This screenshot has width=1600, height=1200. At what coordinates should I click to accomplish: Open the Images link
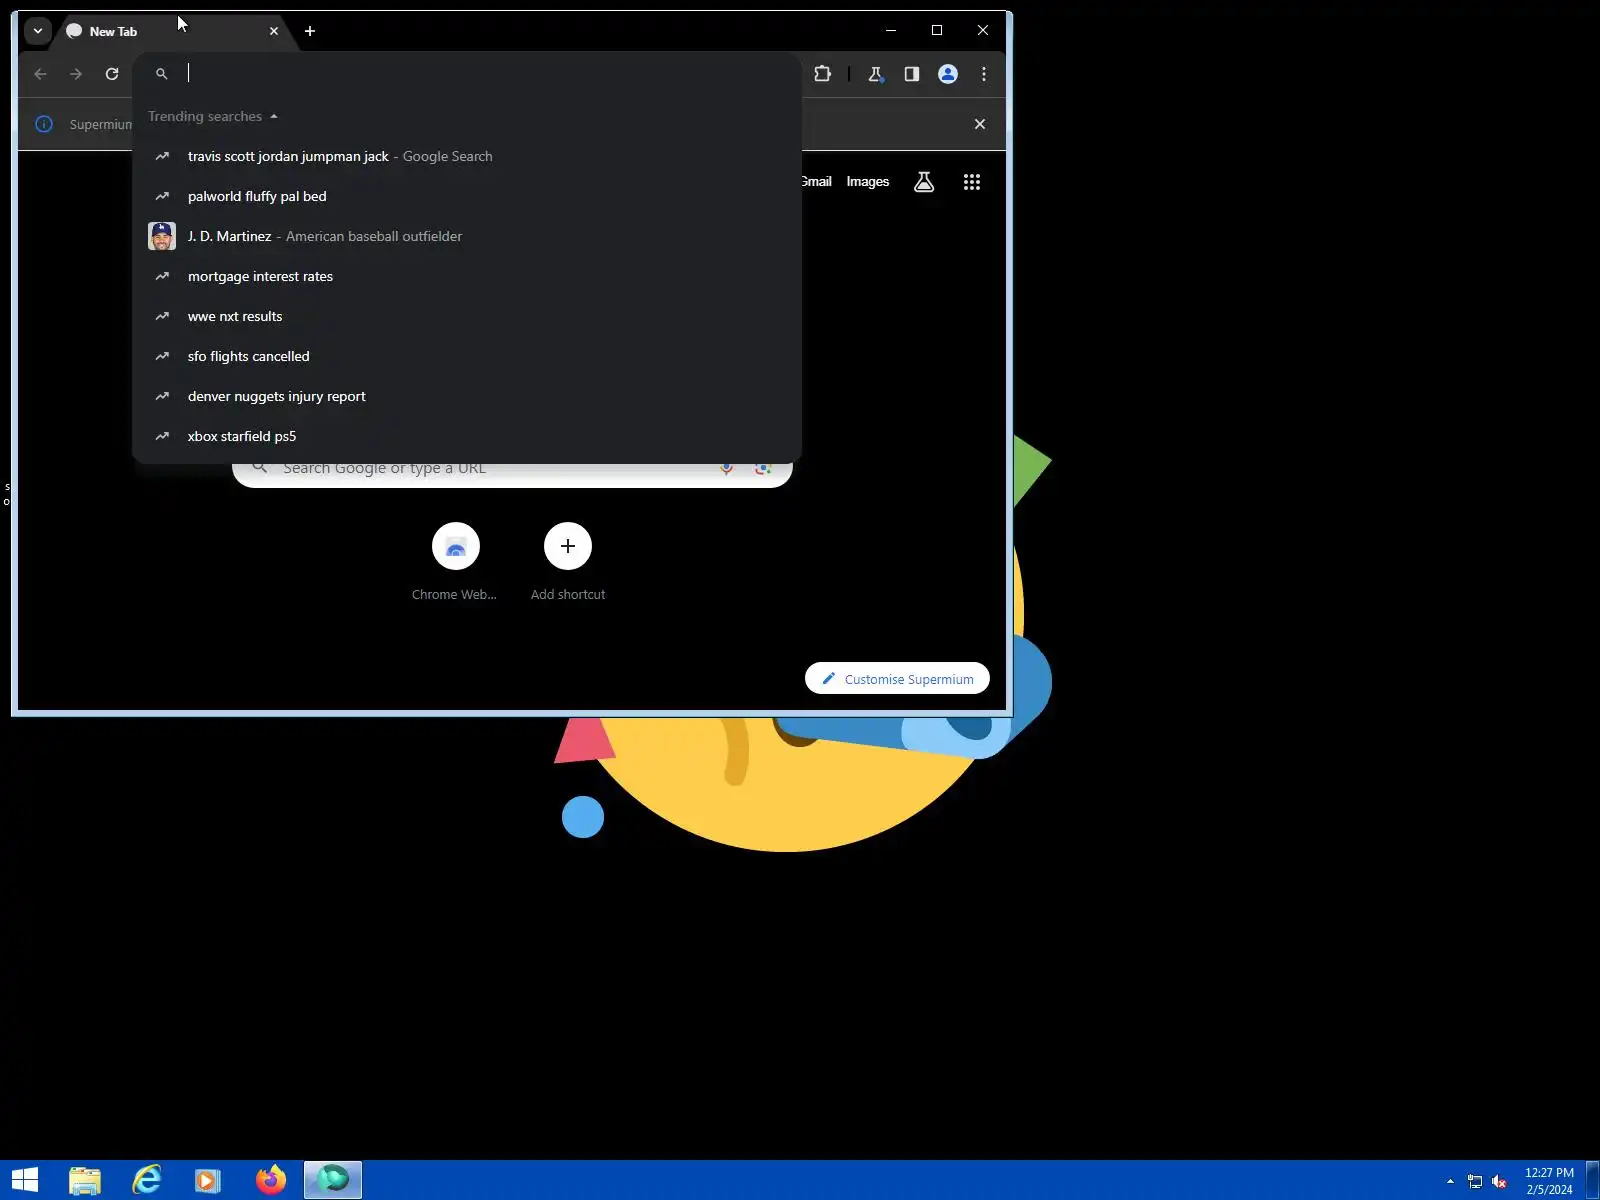pyautogui.click(x=868, y=181)
